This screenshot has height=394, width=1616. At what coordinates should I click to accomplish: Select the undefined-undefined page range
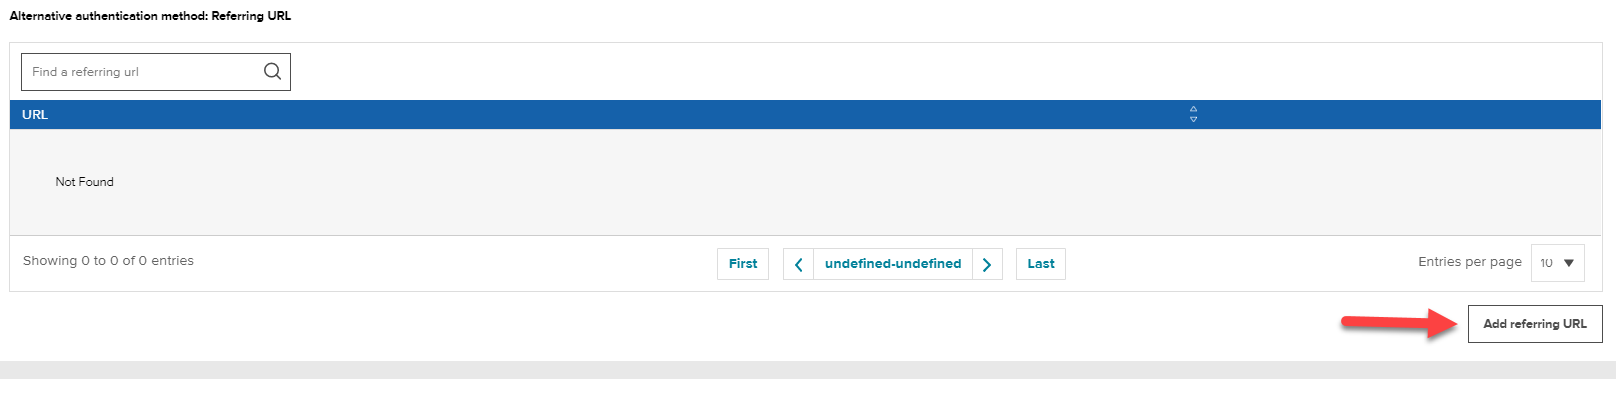[x=893, y=264]
